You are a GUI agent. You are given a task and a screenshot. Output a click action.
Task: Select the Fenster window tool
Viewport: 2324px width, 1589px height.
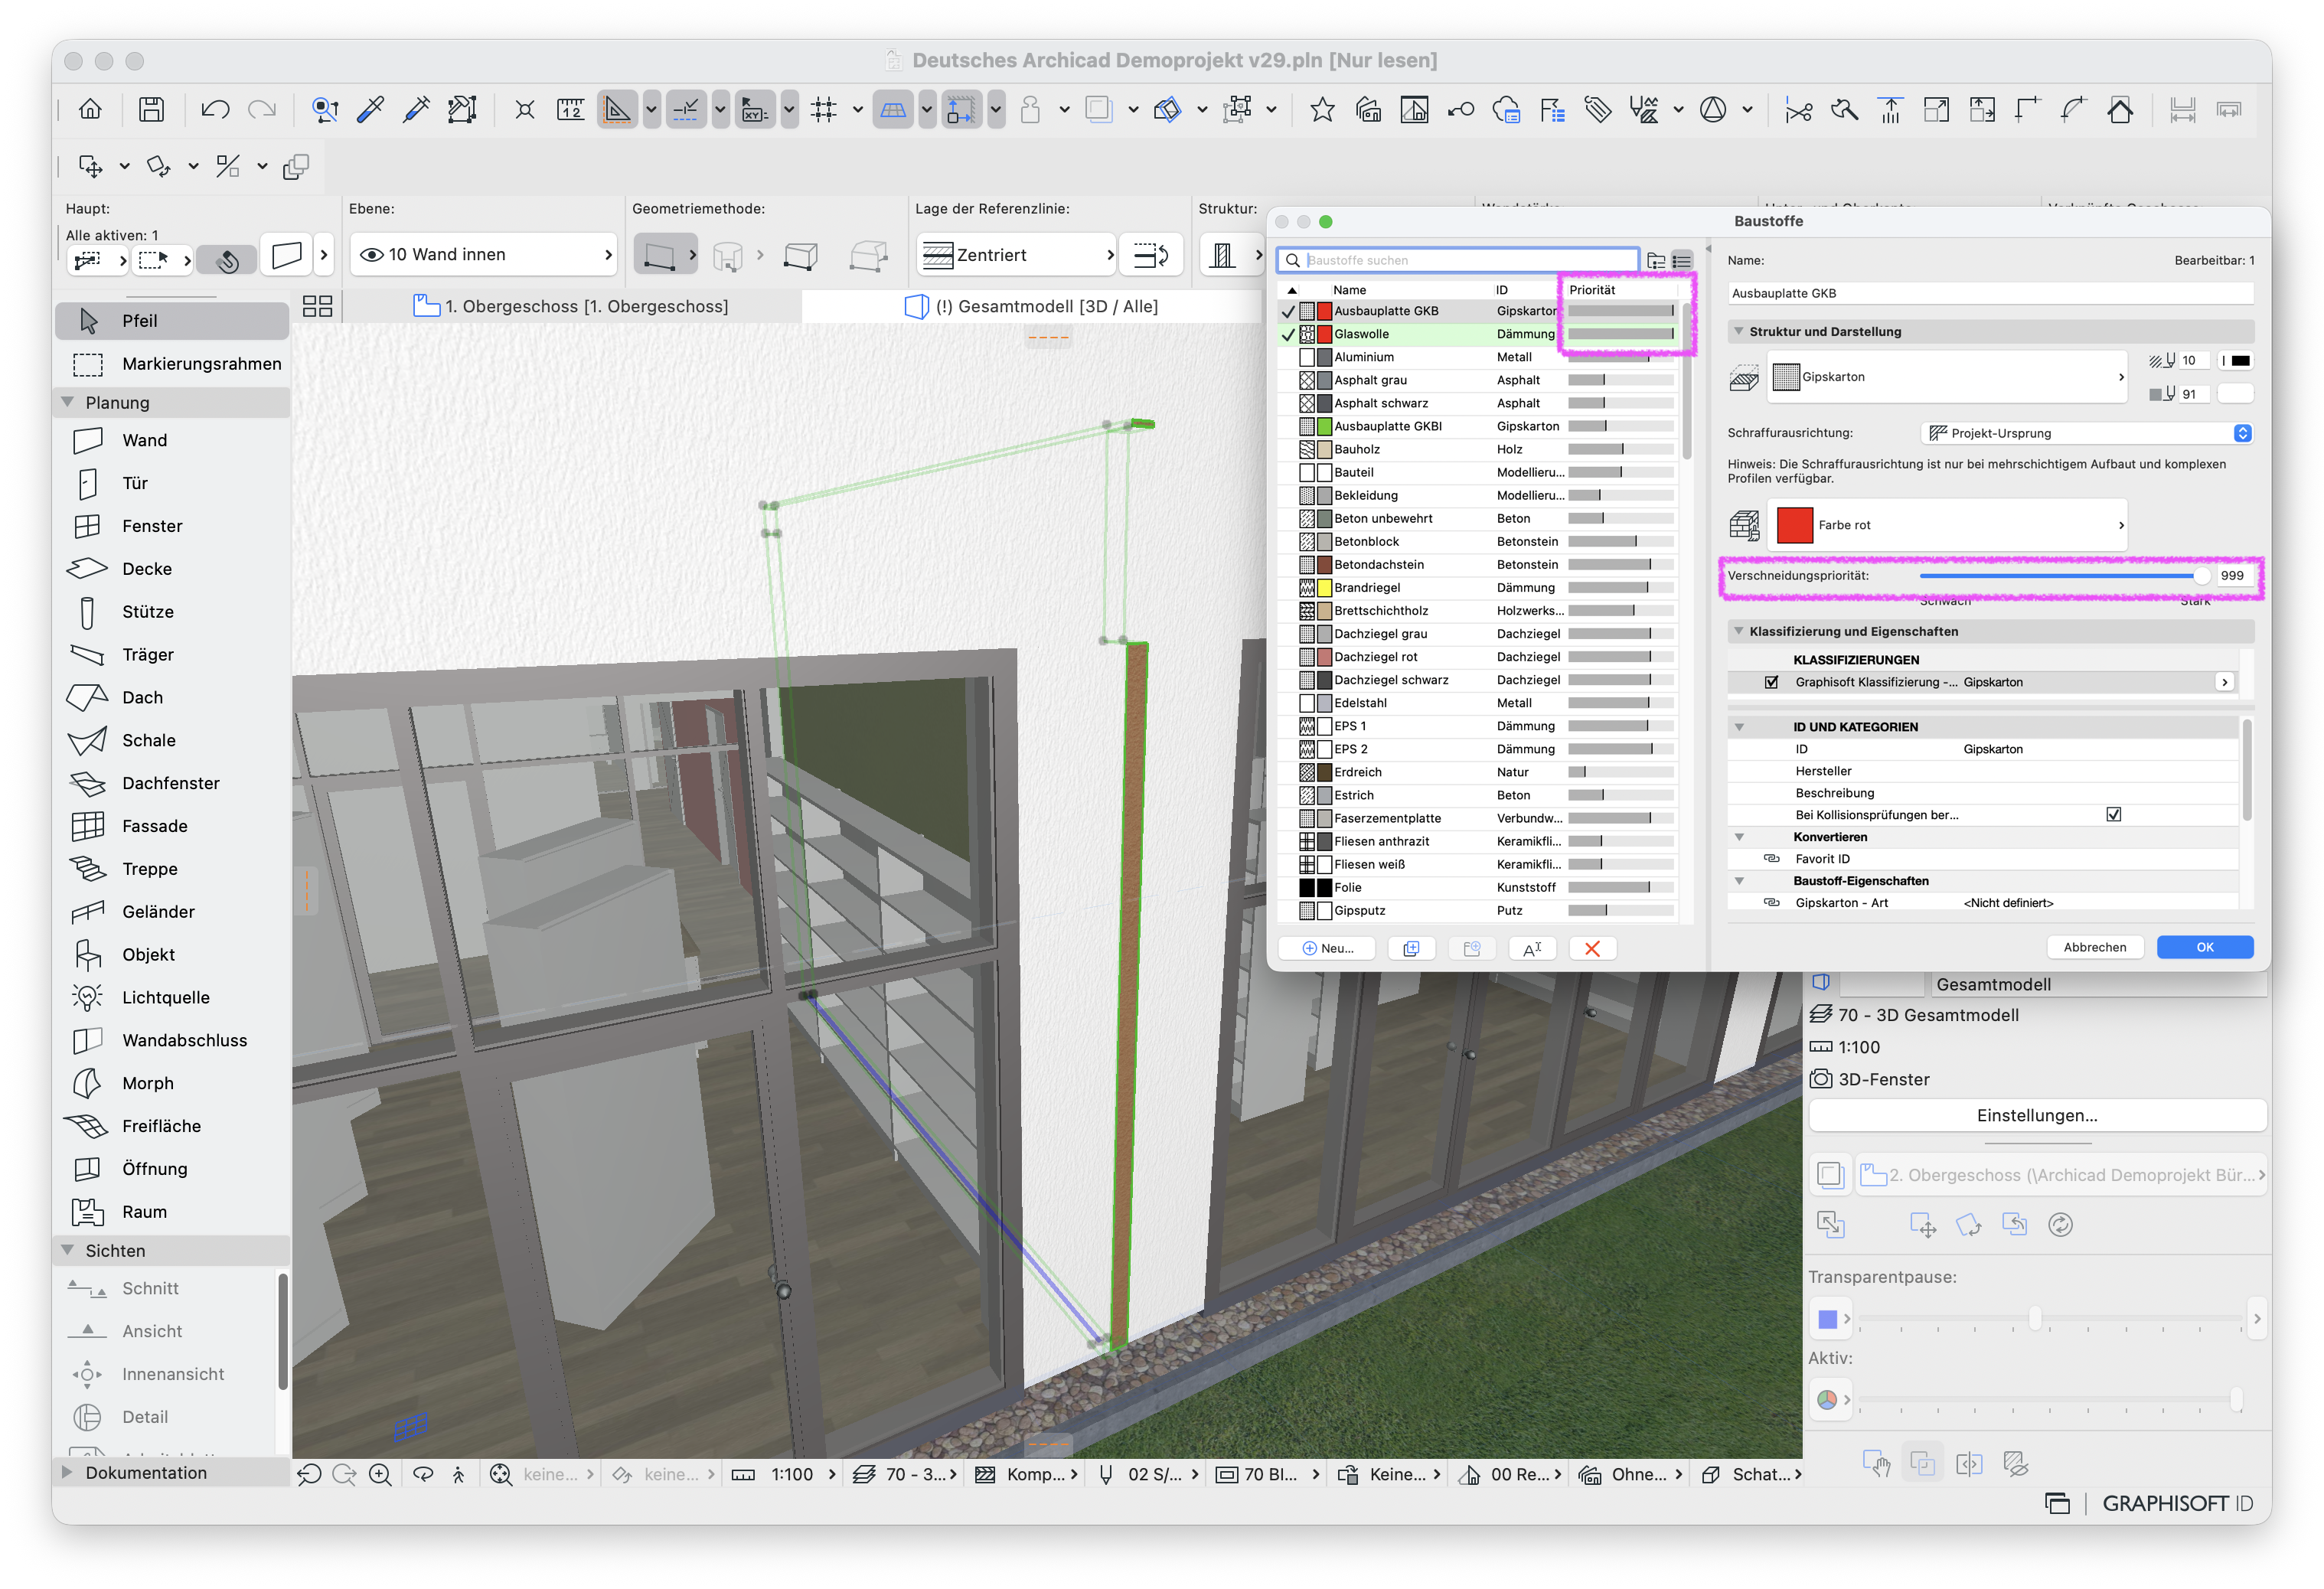[172, 526]
